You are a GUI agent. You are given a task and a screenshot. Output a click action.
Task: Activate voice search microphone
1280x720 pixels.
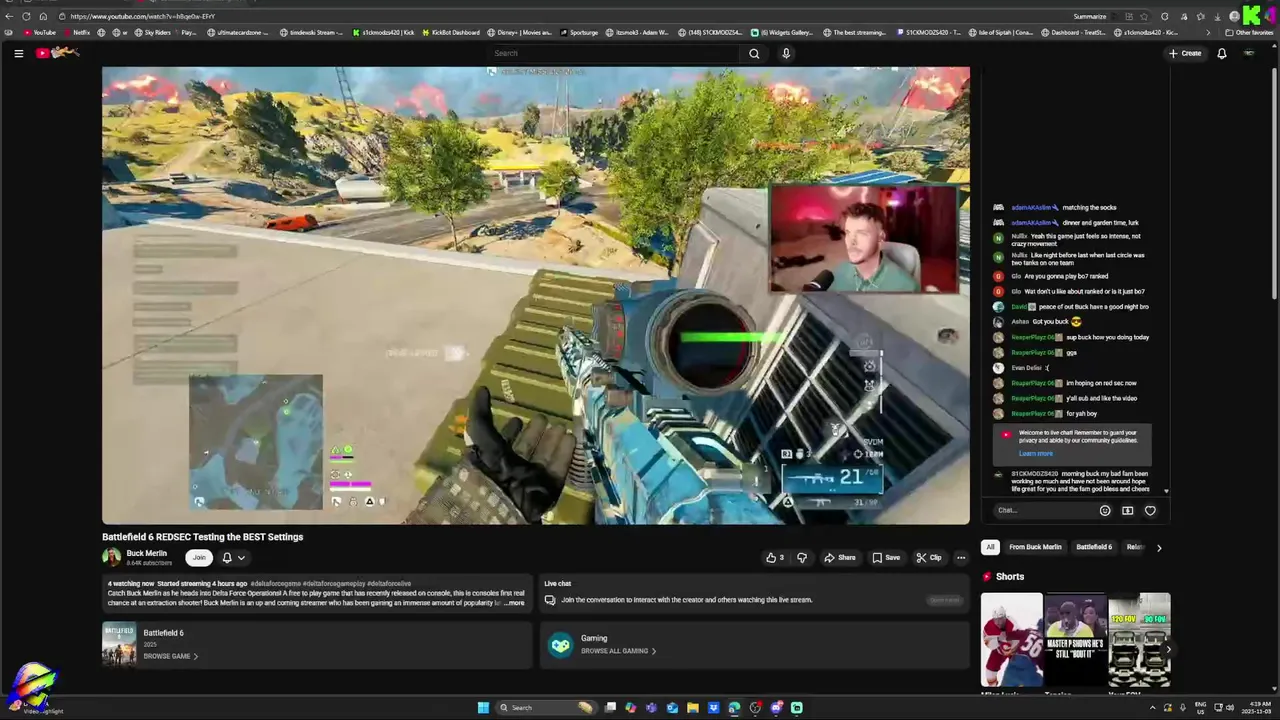click(786, 53)
